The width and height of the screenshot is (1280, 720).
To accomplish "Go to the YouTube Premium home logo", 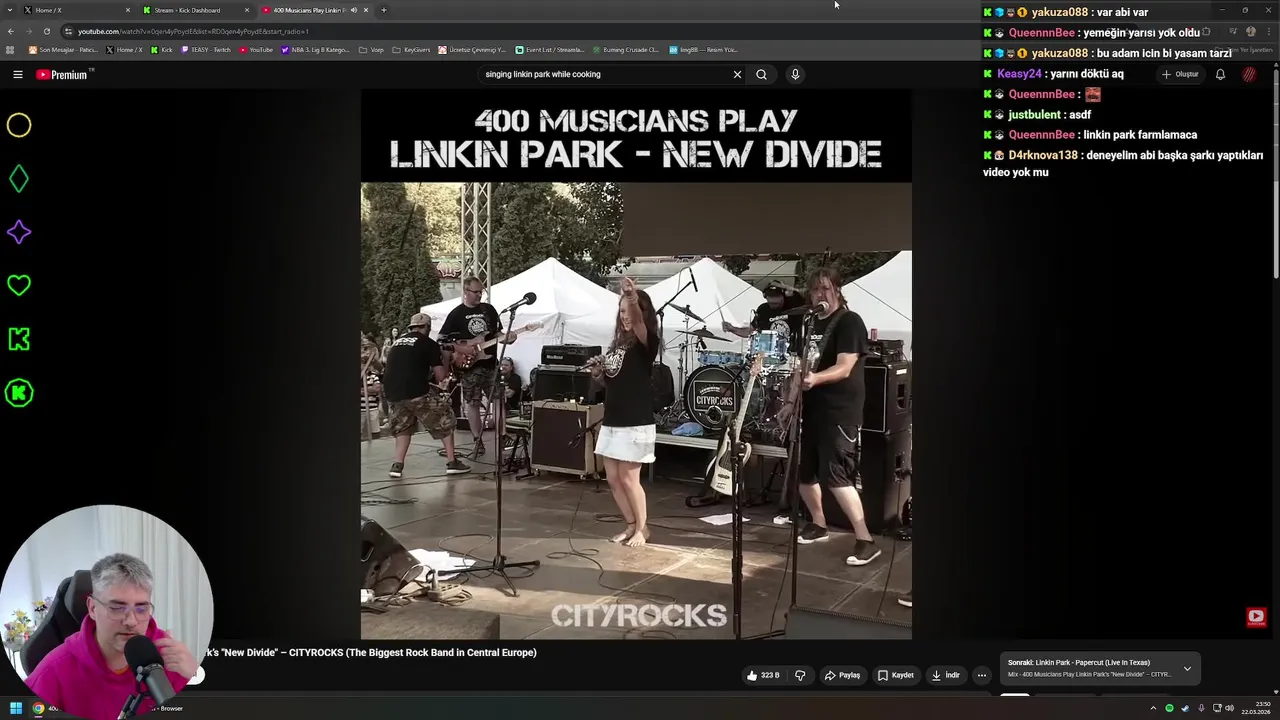I will pyautogui.click(x=62, y=75).
